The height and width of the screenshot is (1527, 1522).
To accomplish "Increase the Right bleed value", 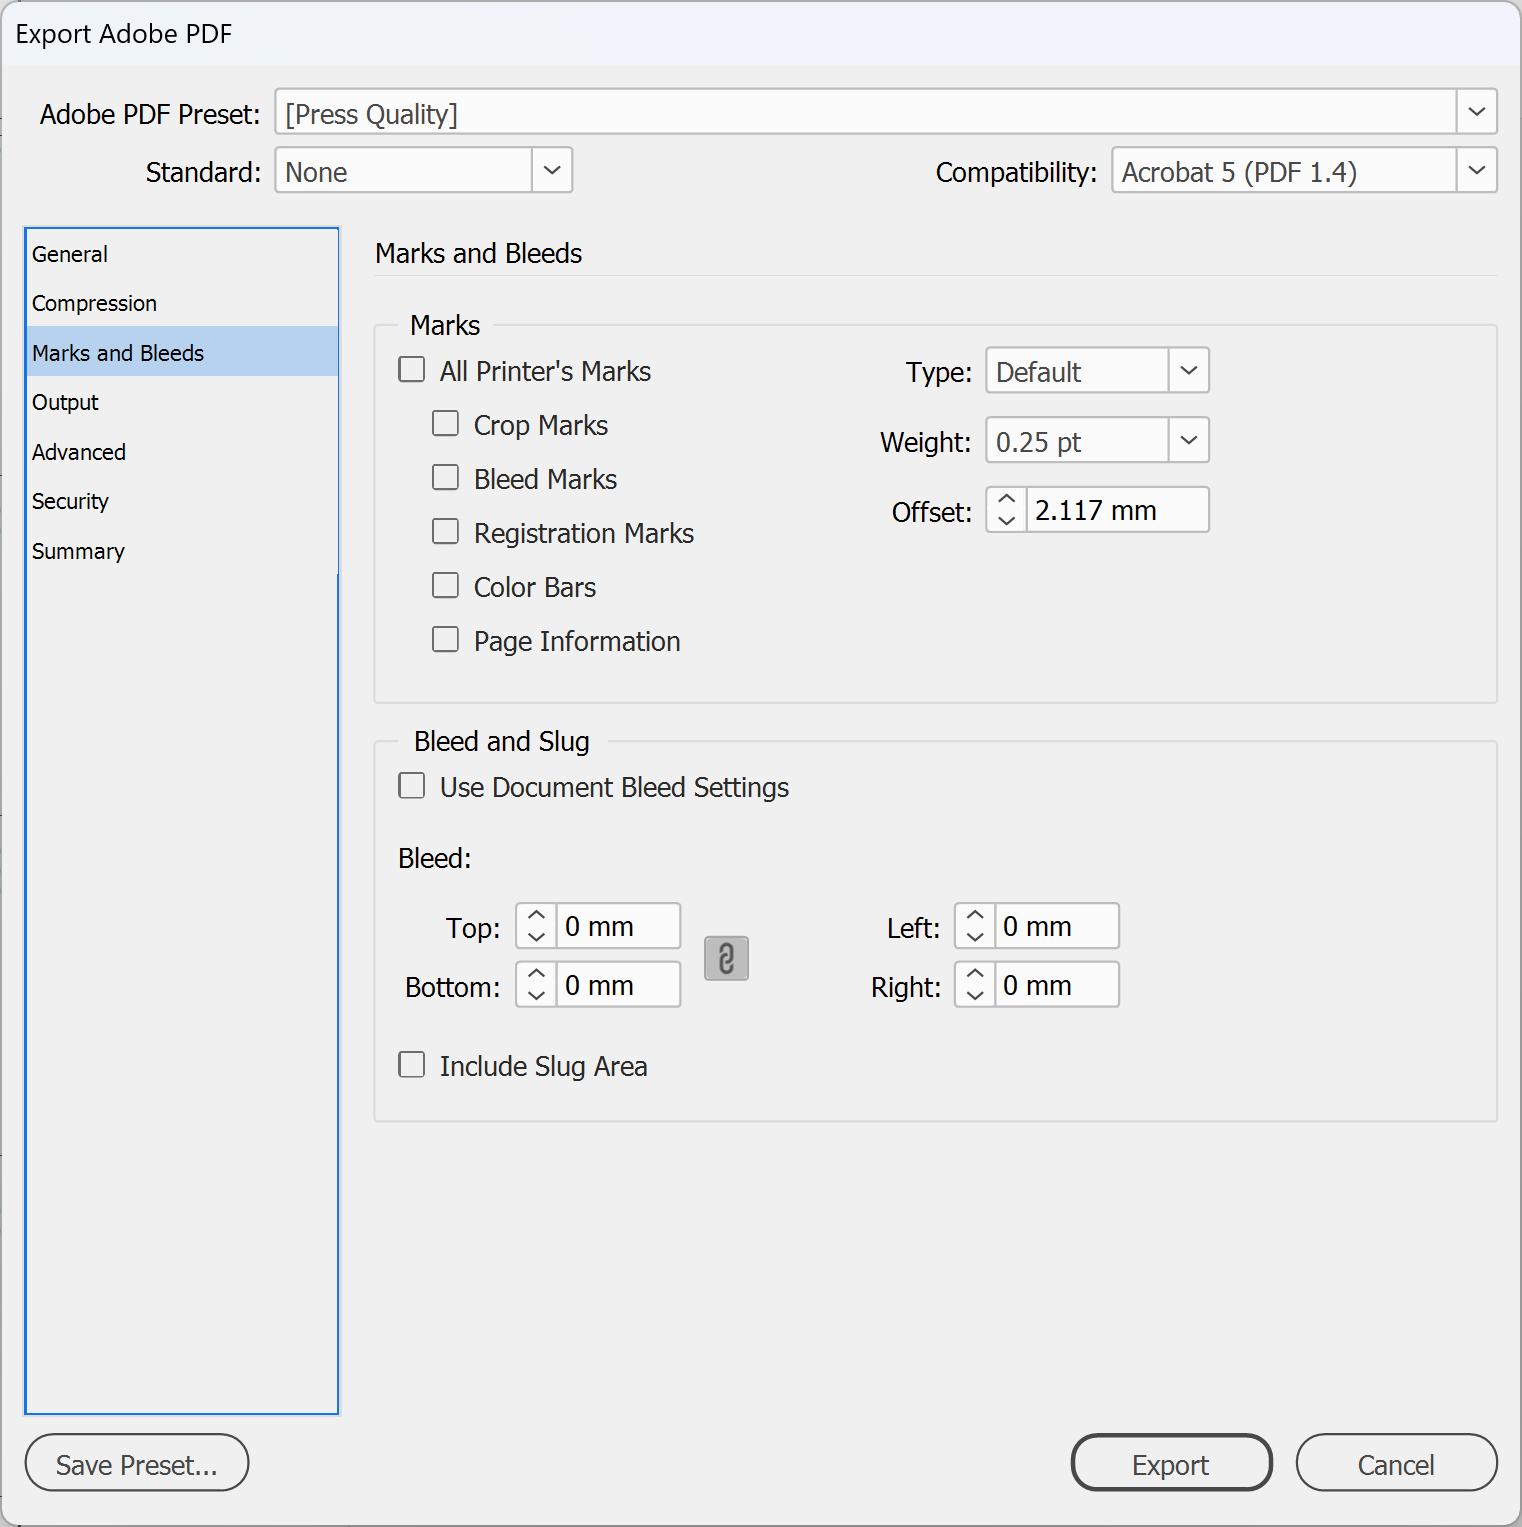I will pos(975,973).
